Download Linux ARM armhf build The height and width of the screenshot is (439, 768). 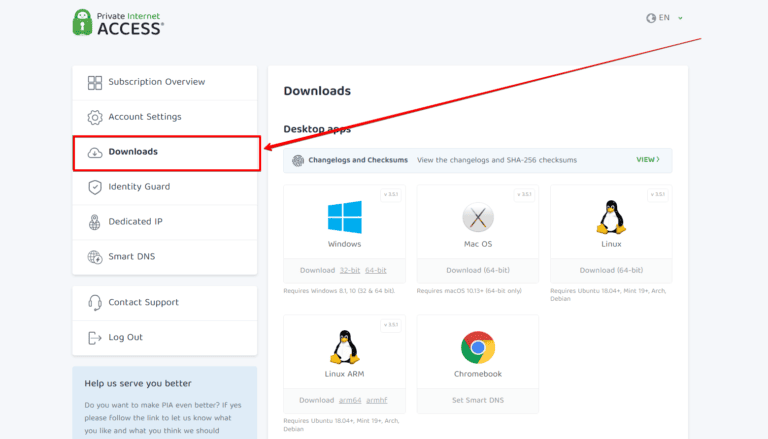377,400
